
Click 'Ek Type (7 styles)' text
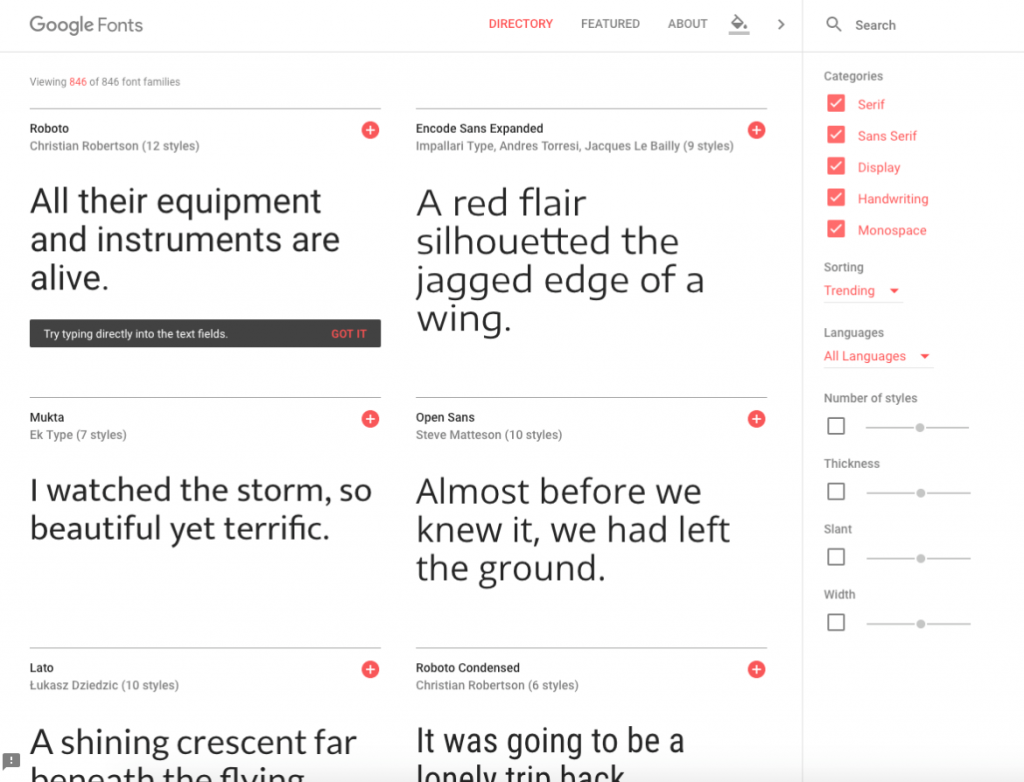pos(78,434)
